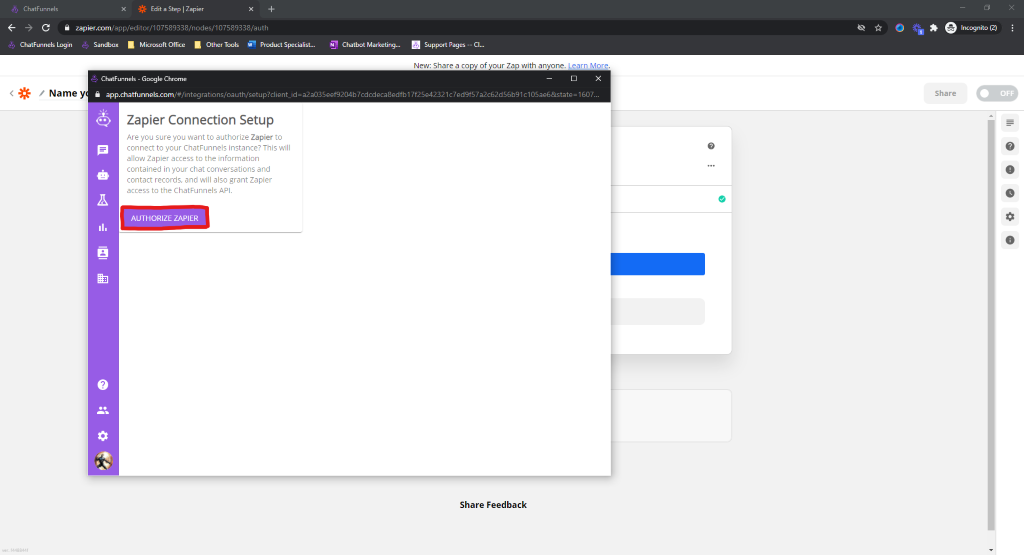The image size is (1024, 555).
Task: Open the ChatFunnels bot logo home icon
Action: [103, 119]
